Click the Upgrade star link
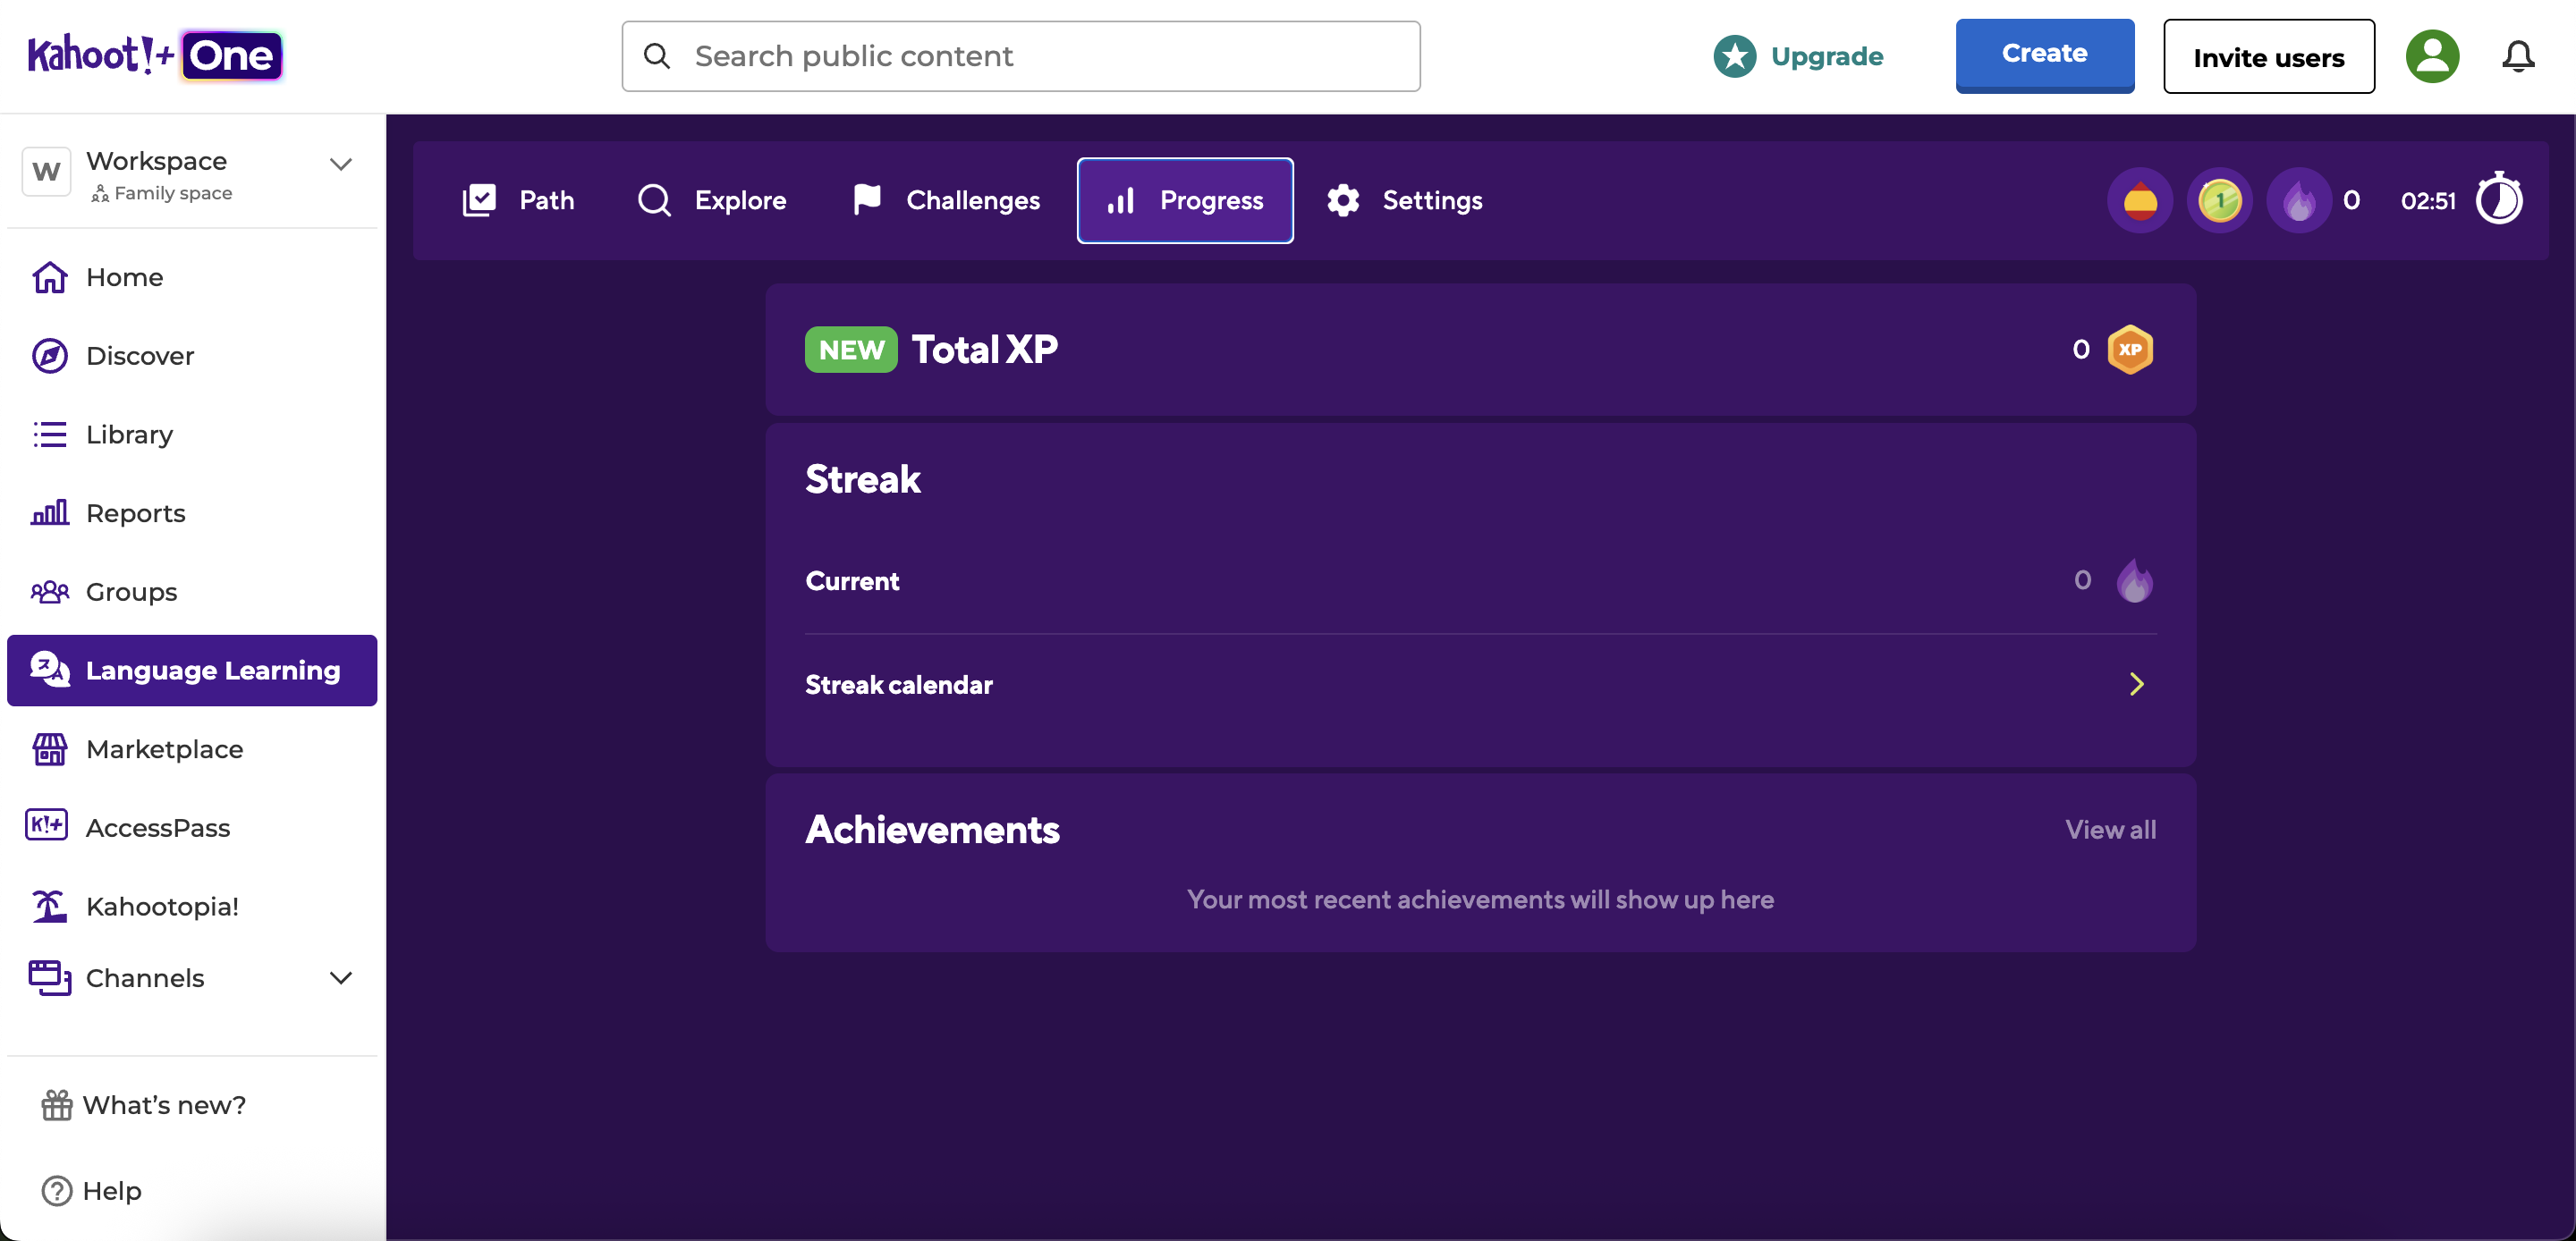 [1797, 57]
